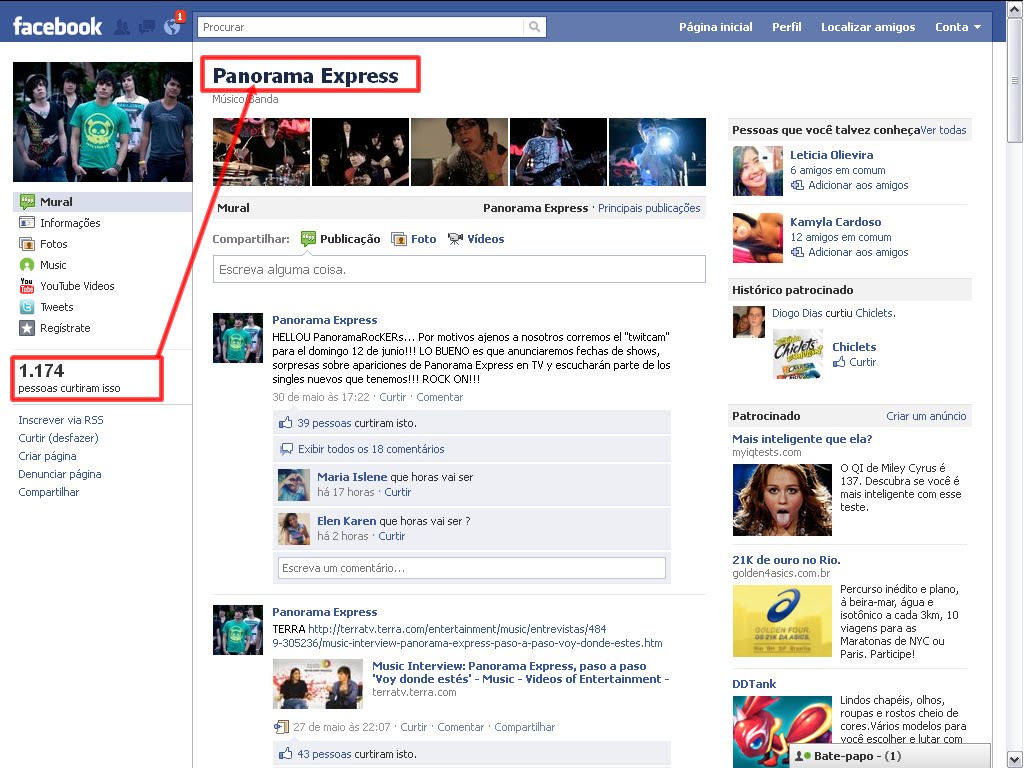Open Localizar amigos

coord(868,27)
